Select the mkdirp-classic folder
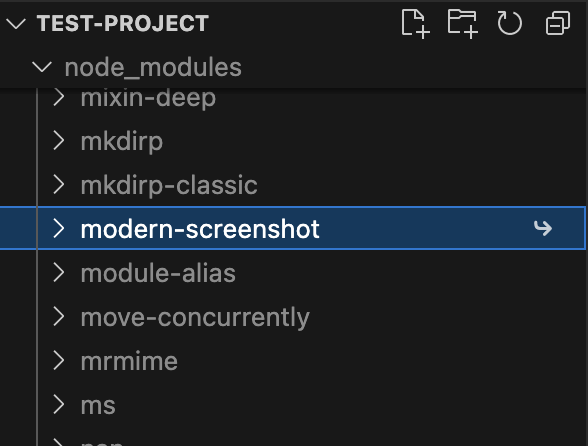The height and width of the screenshot is (446, 588). pyautogui.click(x=294, y=185)
